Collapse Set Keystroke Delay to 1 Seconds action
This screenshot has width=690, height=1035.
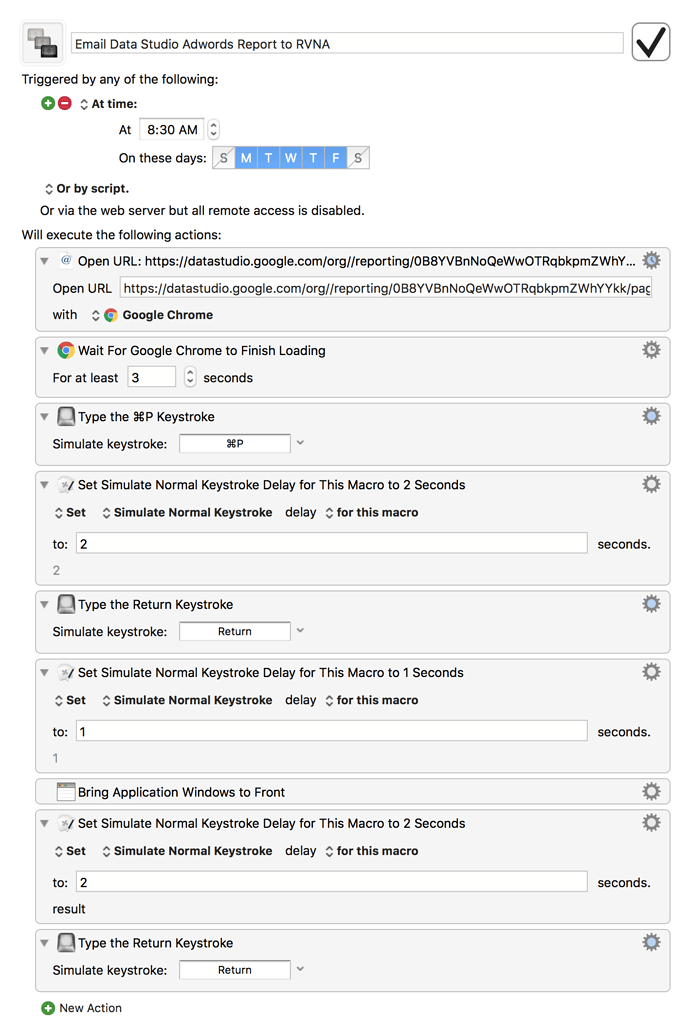pos(44,672)
